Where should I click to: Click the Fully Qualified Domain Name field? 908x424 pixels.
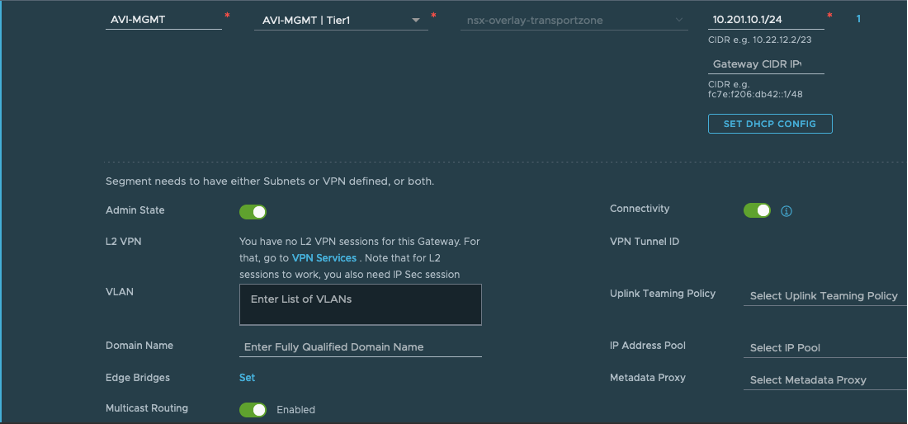pyautogui.click(x=360, y=347)
